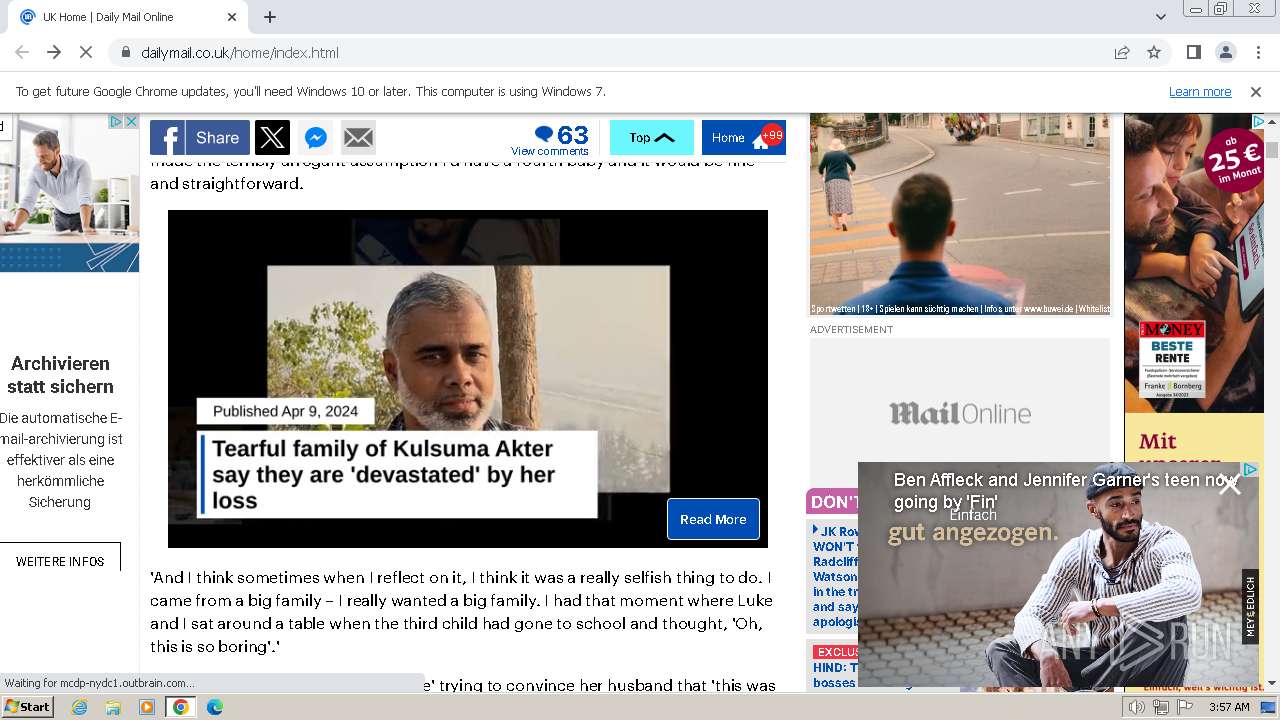View the 63 comments
This screenshot has height=720, width=1280.
pyautogui.click(x=550, y=139)
